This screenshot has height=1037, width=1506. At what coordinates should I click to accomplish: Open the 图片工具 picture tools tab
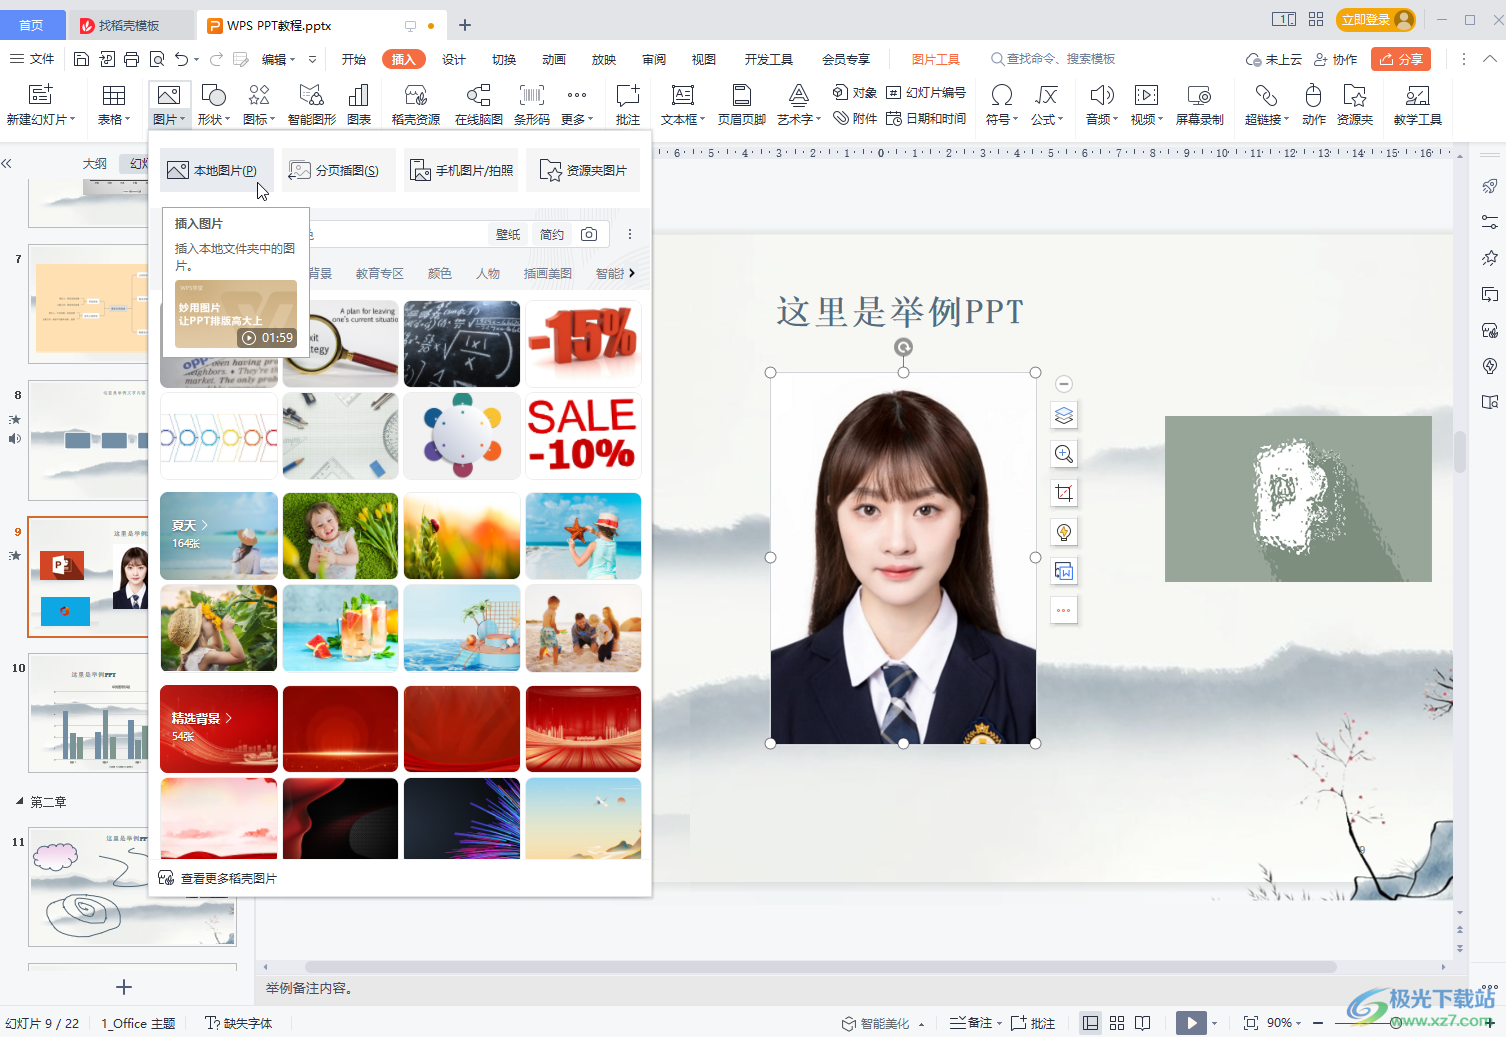coord(936,59)
